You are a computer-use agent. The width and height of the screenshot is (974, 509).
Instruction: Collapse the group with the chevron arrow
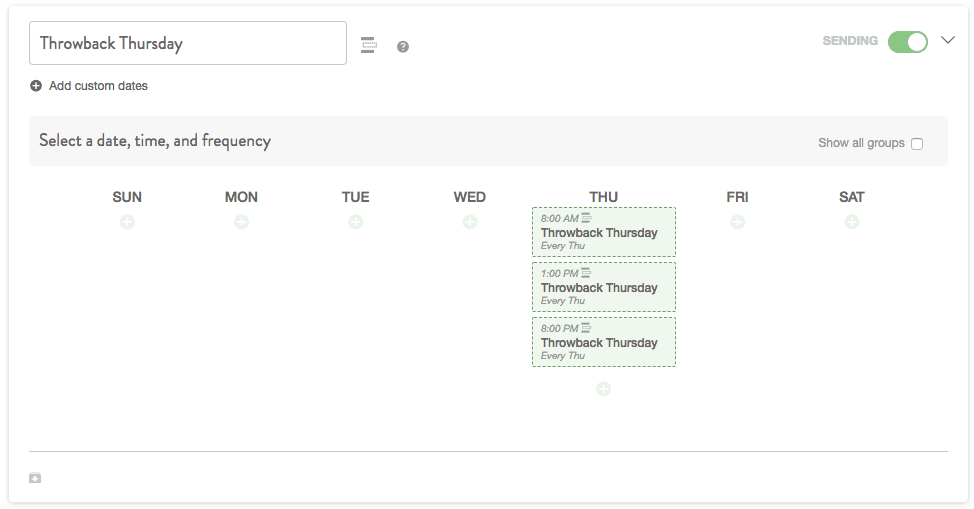coord(947,40)
